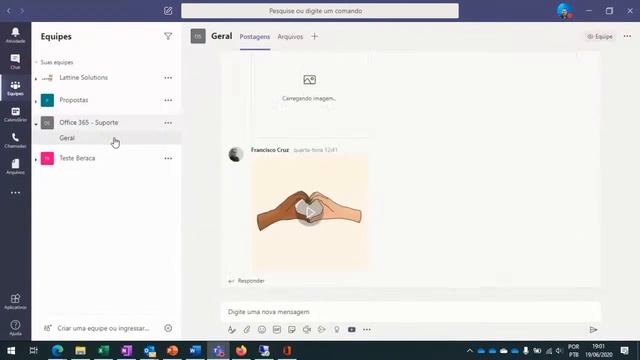The height and width of the screenshot is (360, 640).
Task: Click the Equipe button at top right
Action: click(x=600, y=36)
